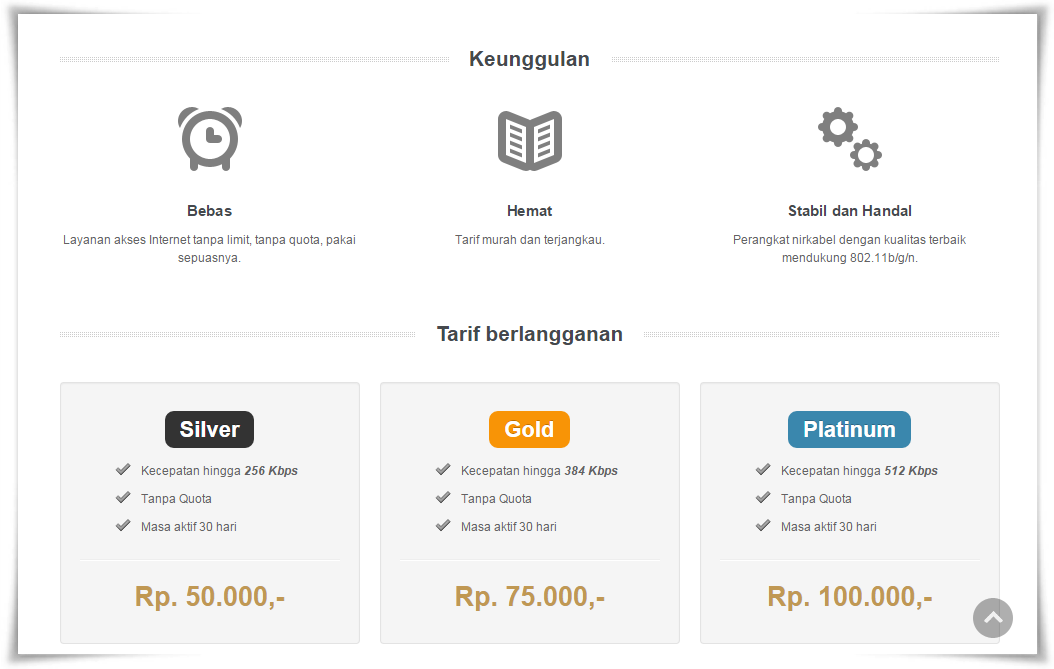
Task: Click the Hemat feature title
Action: click(530, 211)
